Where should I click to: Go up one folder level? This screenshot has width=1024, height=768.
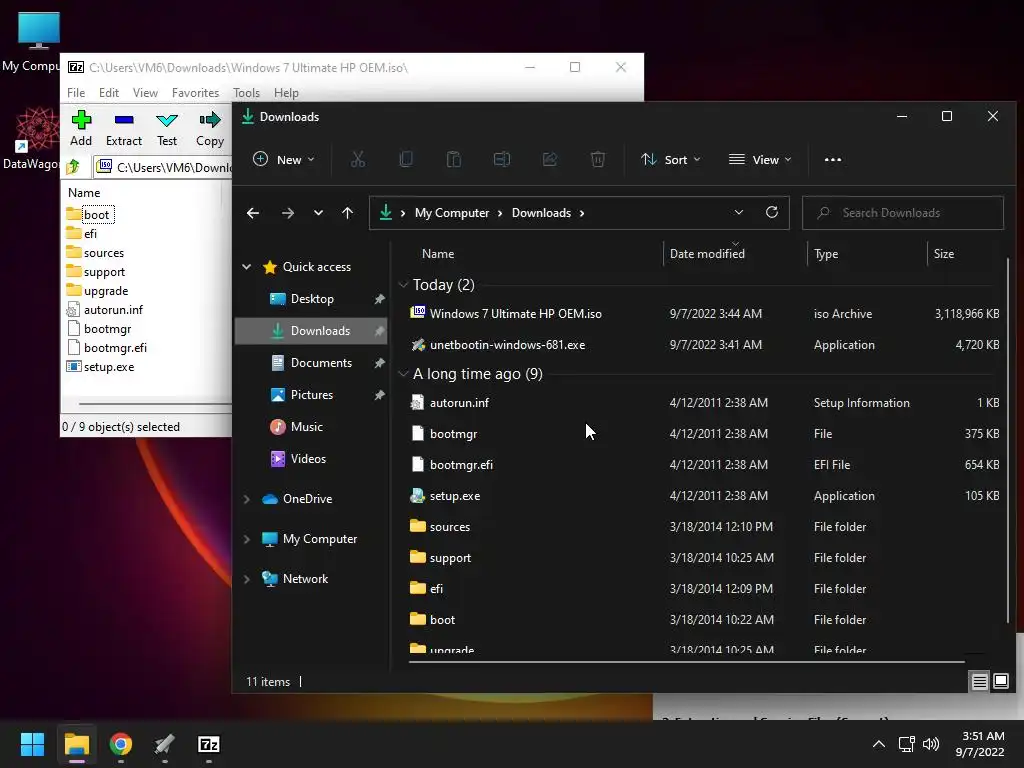pyautogui.click(x=347, y=213)
